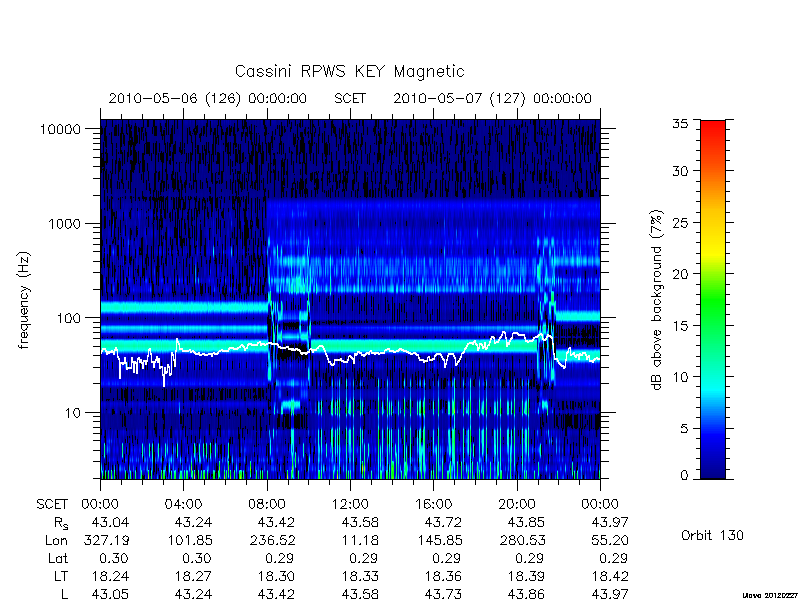The image size is (800, 600).
Task: Click the "Orbit 130" label
Action: click(712, 536)
